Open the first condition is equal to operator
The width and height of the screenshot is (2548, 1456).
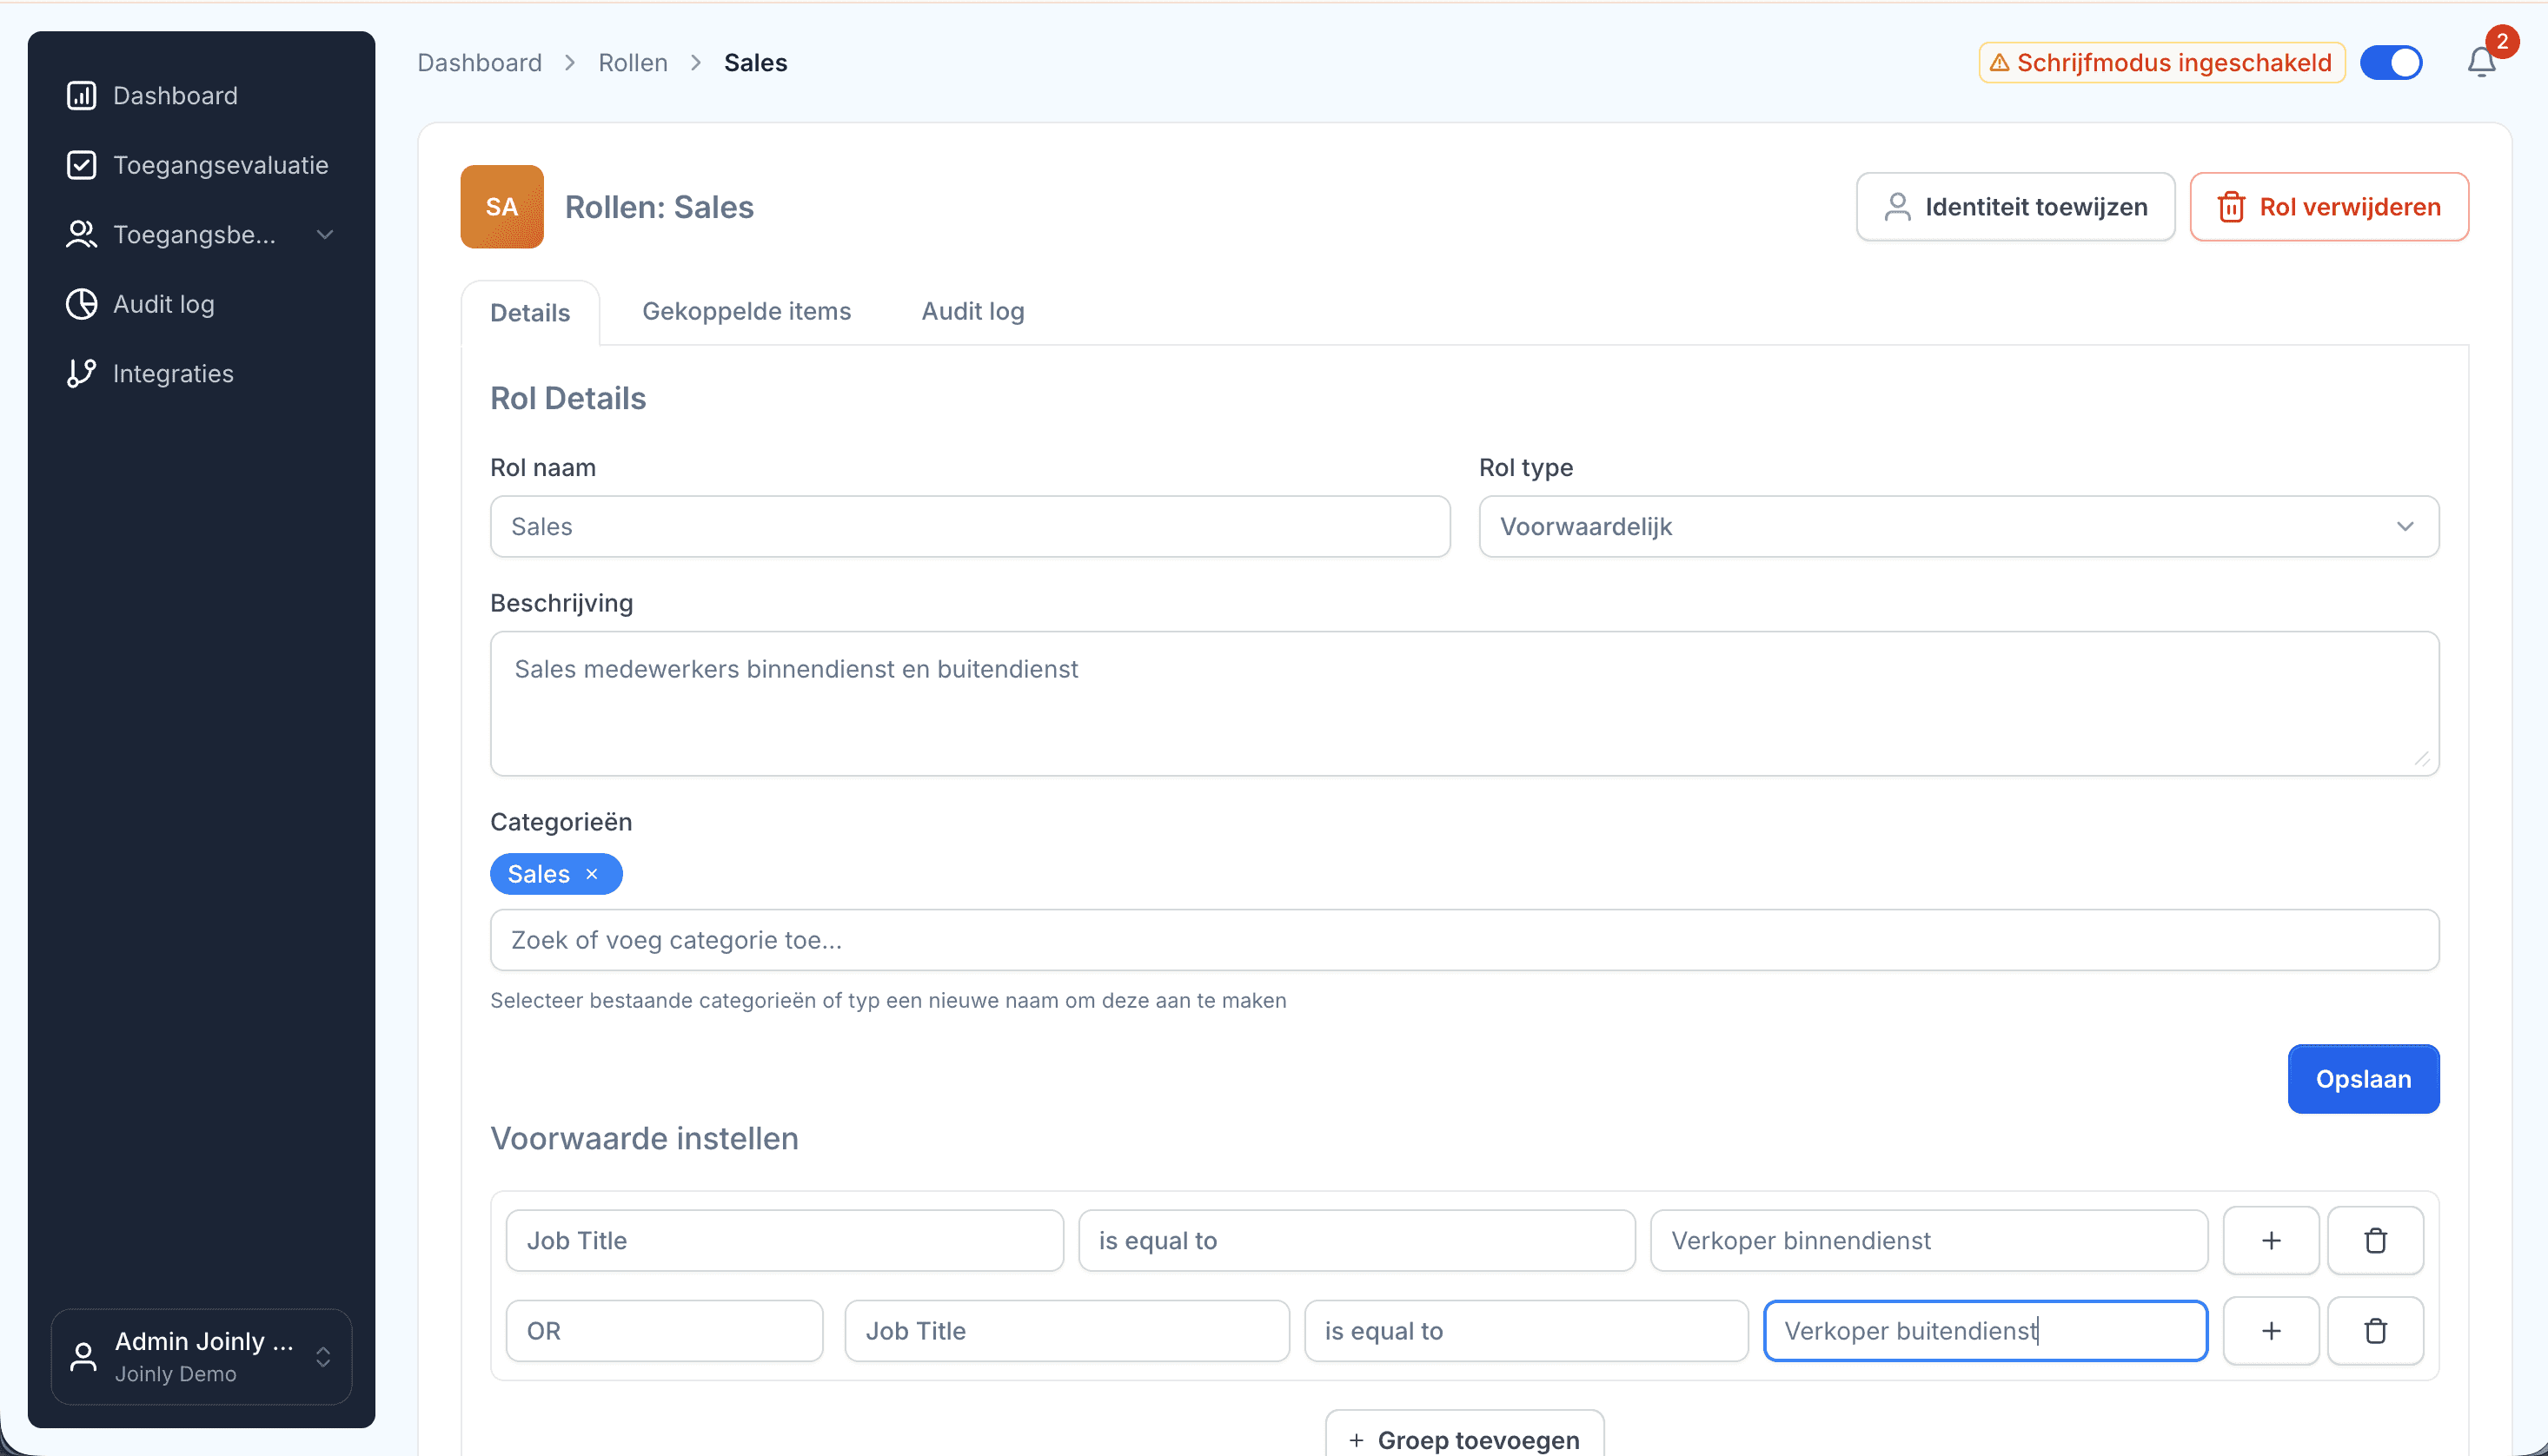[1356, 1241]
